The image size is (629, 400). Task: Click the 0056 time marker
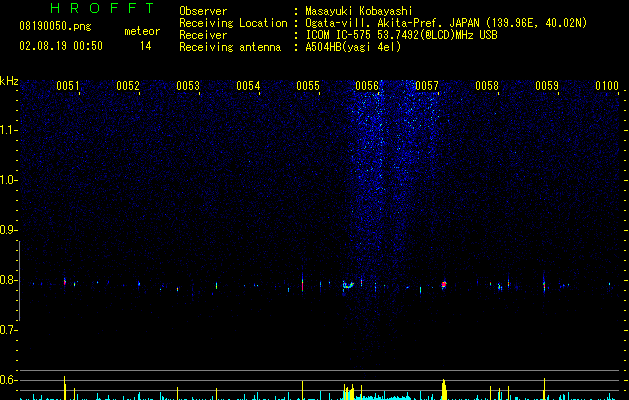coord(367,85)
